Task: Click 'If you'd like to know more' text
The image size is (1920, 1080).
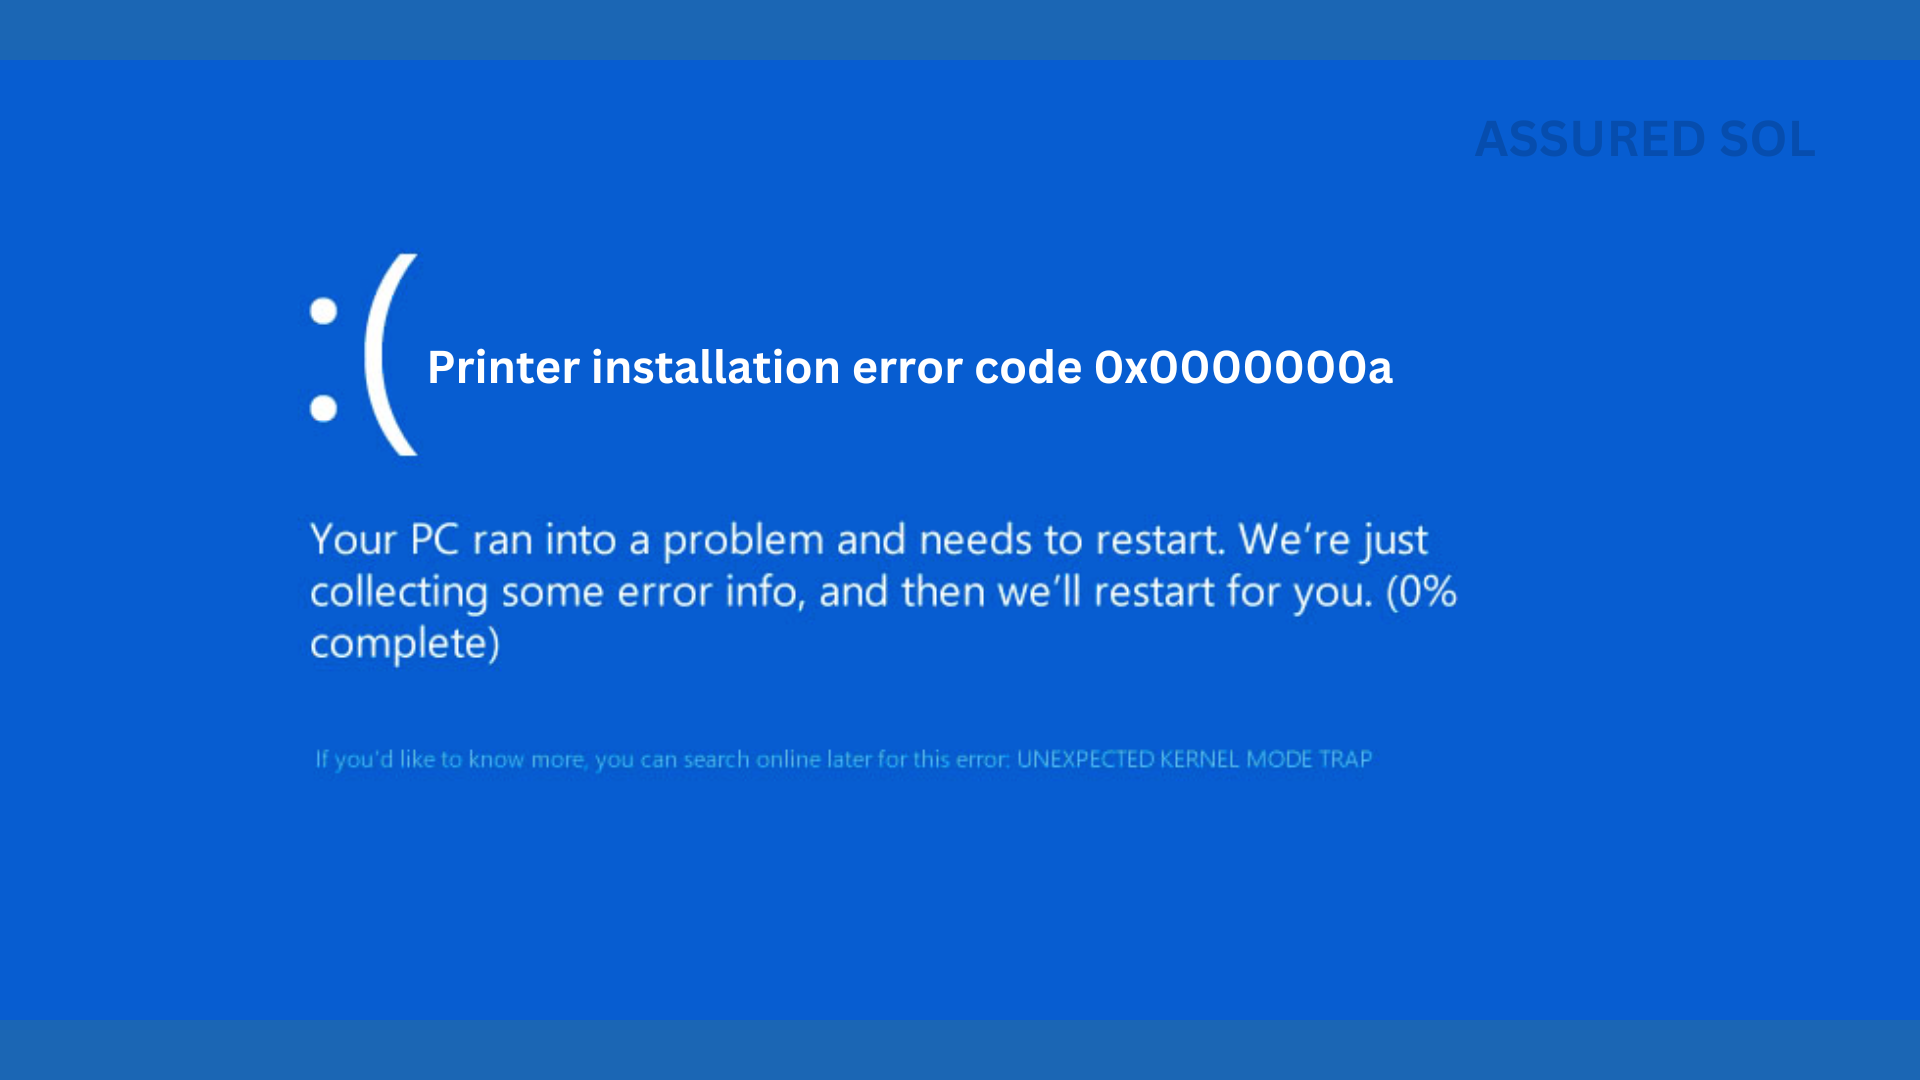Action: tap(450, 760)
